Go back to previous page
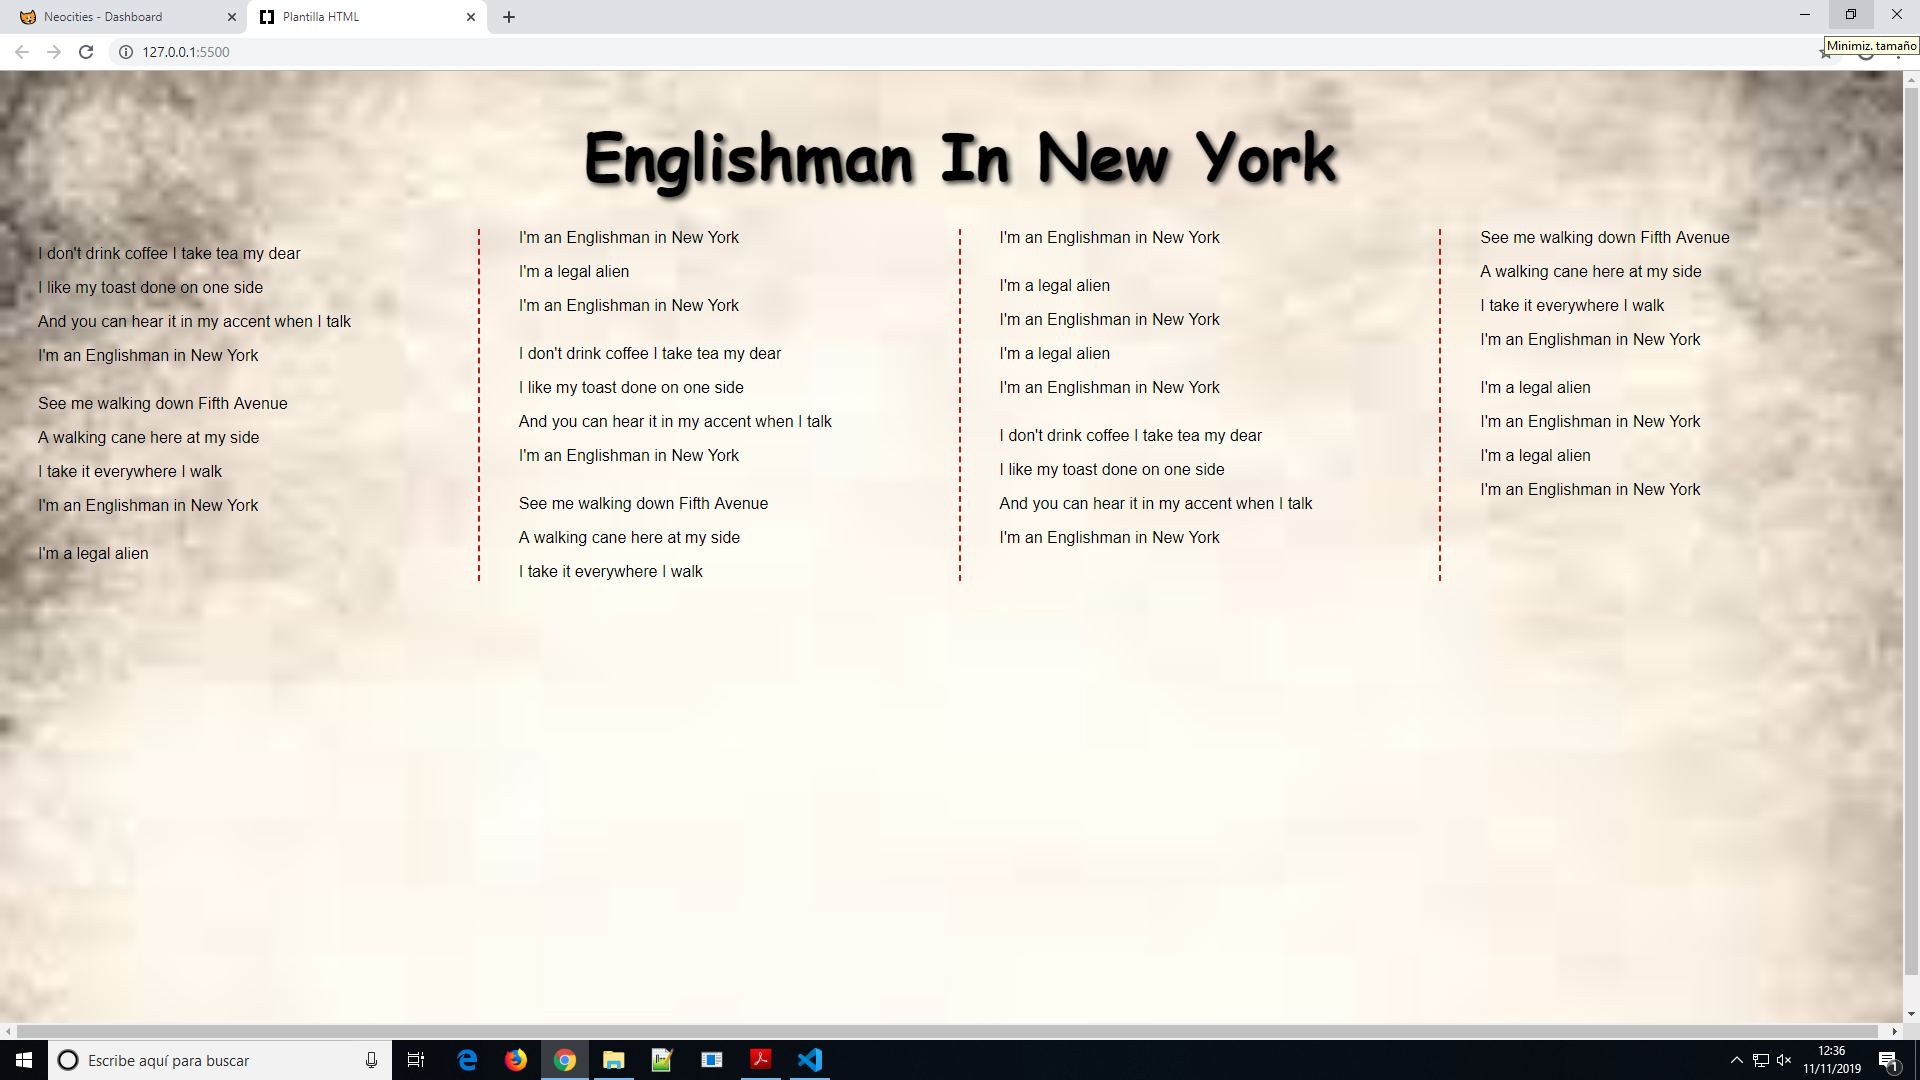This screenshot has height=1080, width=1920. click(22, 52)
